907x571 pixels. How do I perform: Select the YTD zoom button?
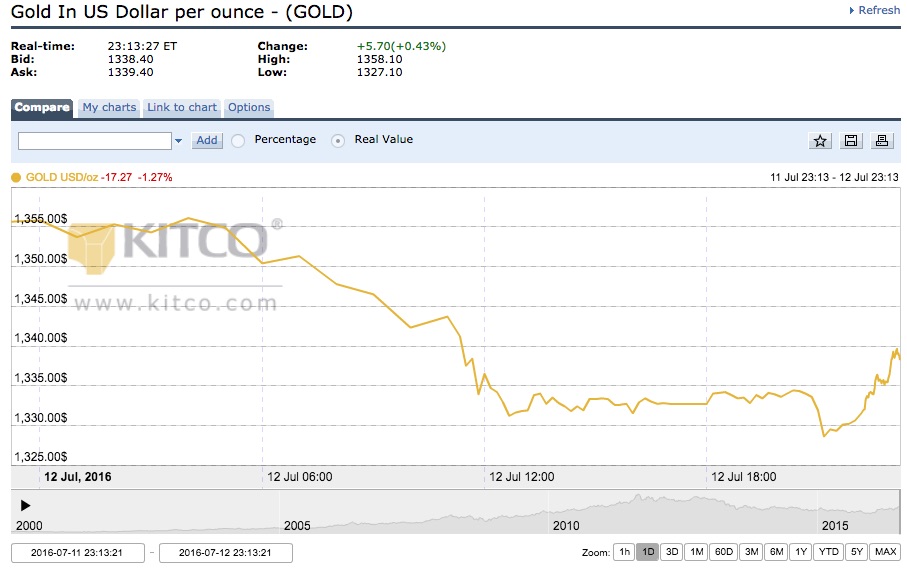(x=828, y=552)
